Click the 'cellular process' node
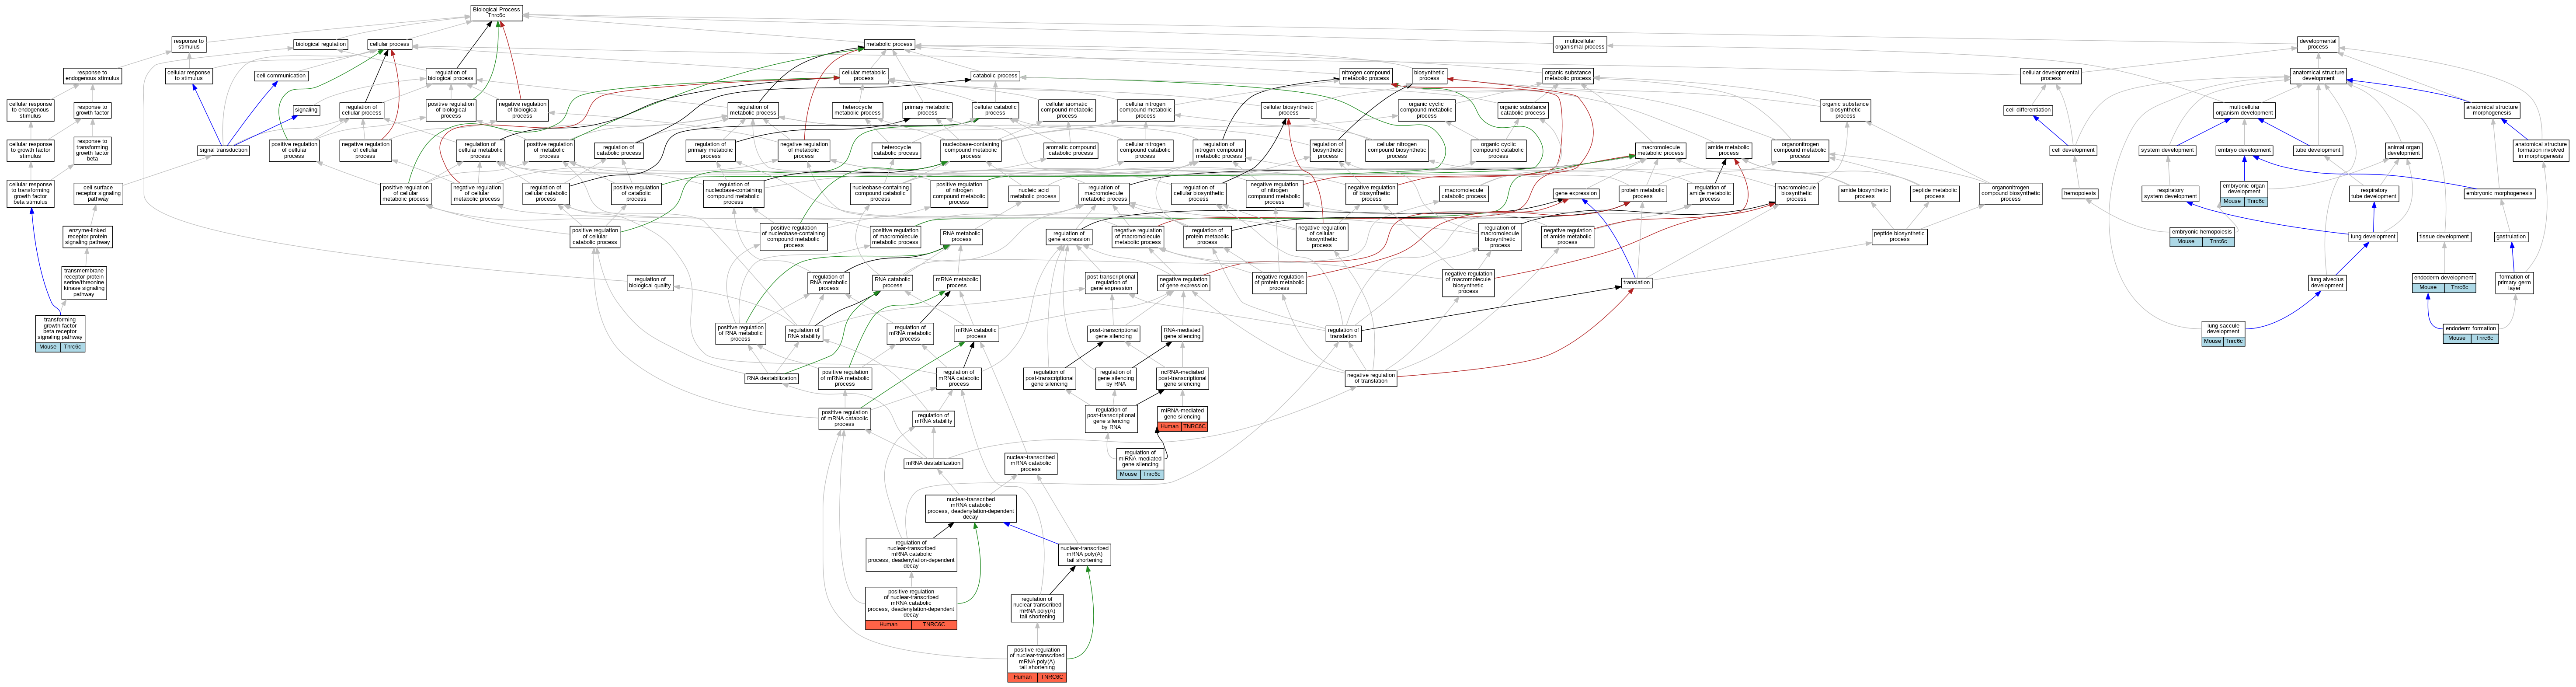This screenshot has width=2576, height=687. [389, 44]
